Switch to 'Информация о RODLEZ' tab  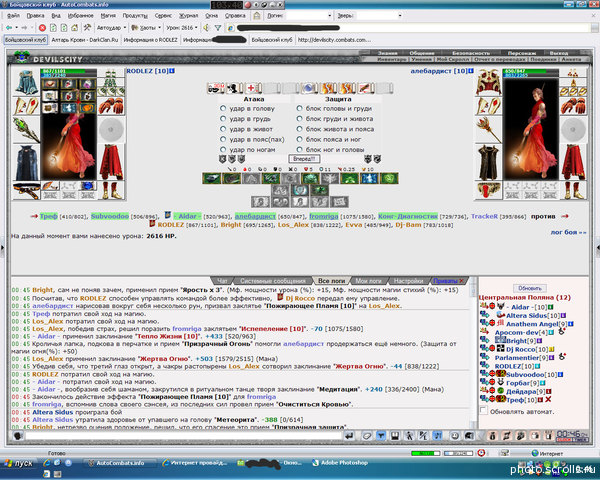150,40
